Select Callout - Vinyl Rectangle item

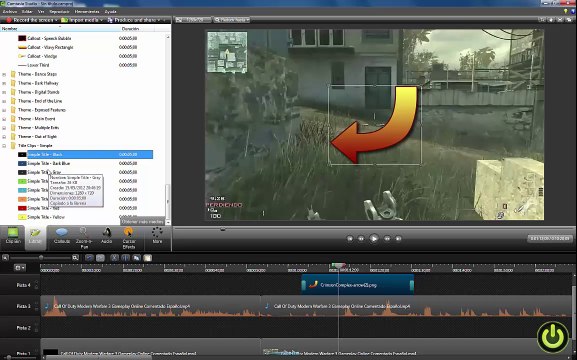click(x=50, y=47)
